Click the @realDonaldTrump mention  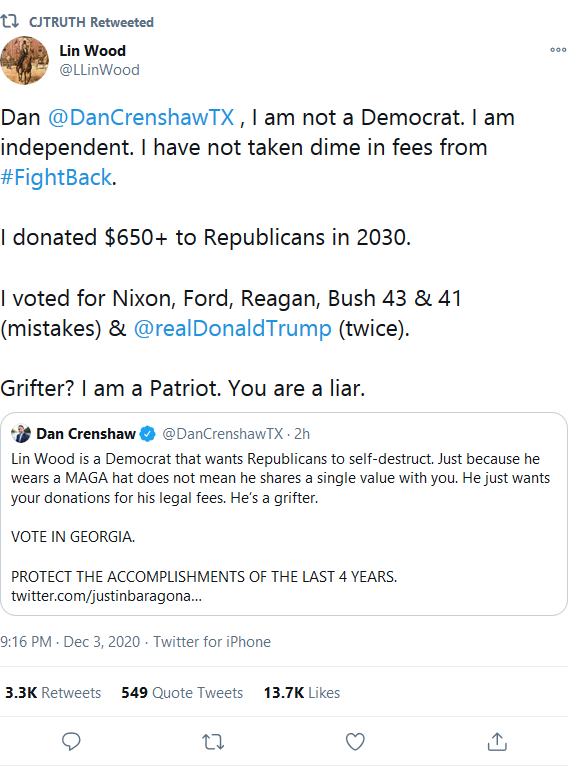tap(233, 328)
